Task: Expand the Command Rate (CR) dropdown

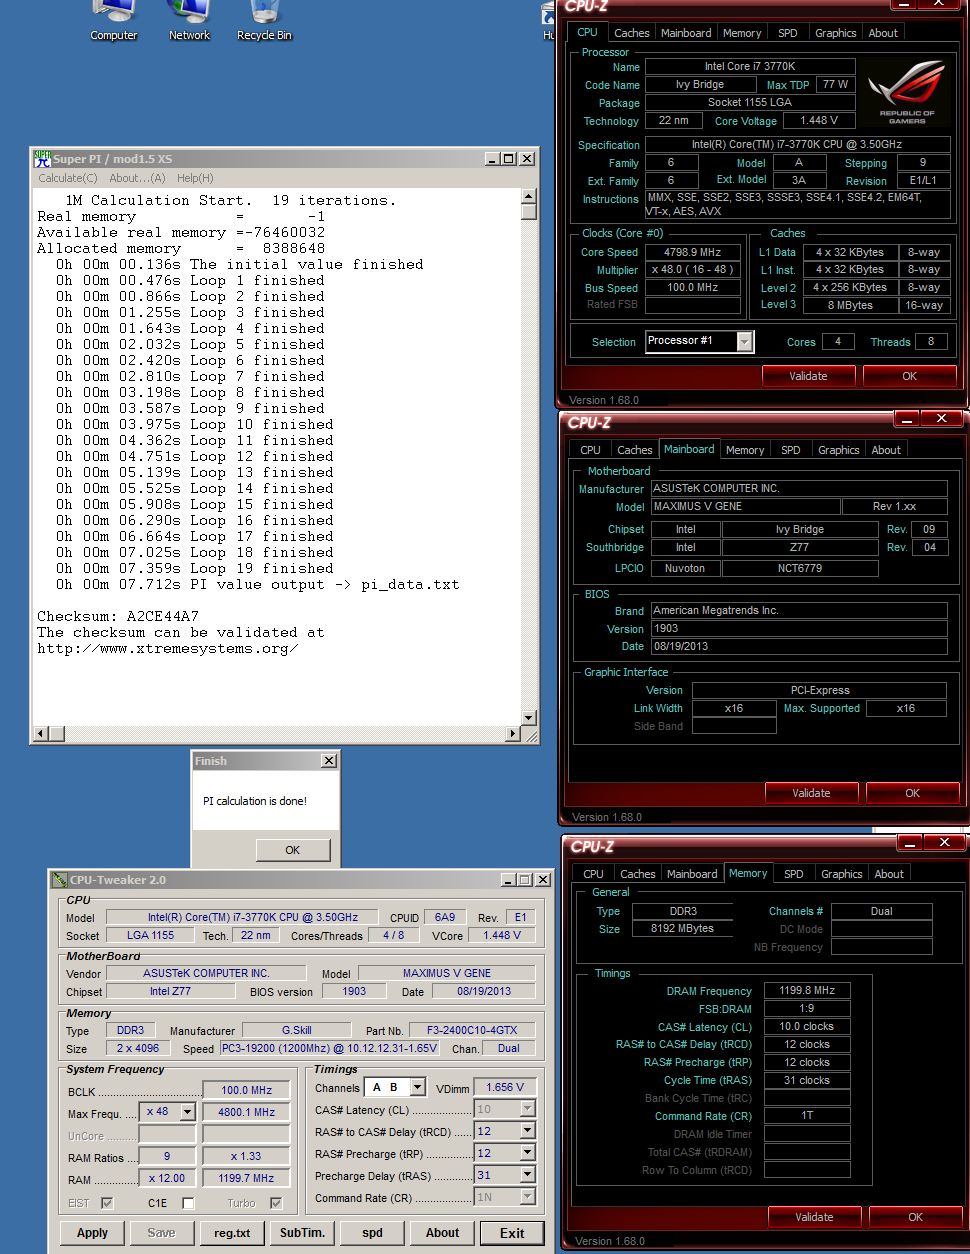Action: pyautogui.click(x=527, y=1197)
